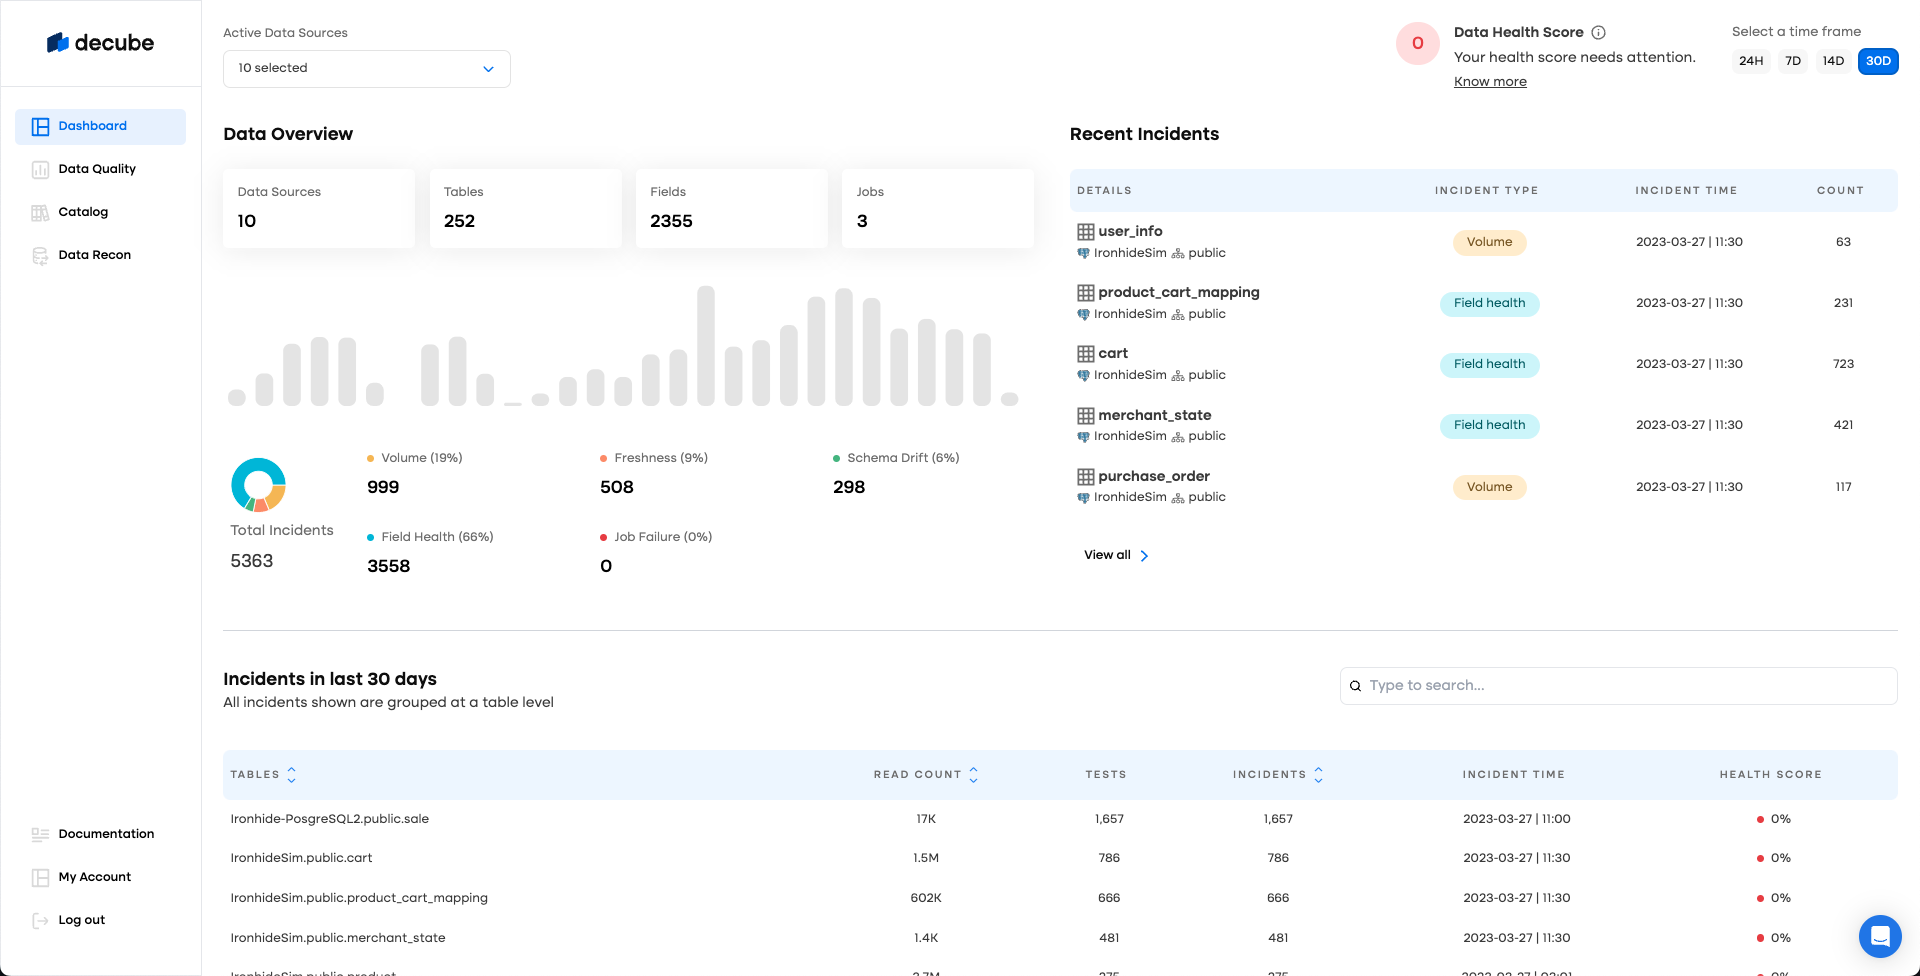Click the Data Sources count card
The width and height of the screenshot is (1920, 976).
(x=319, y=208)
